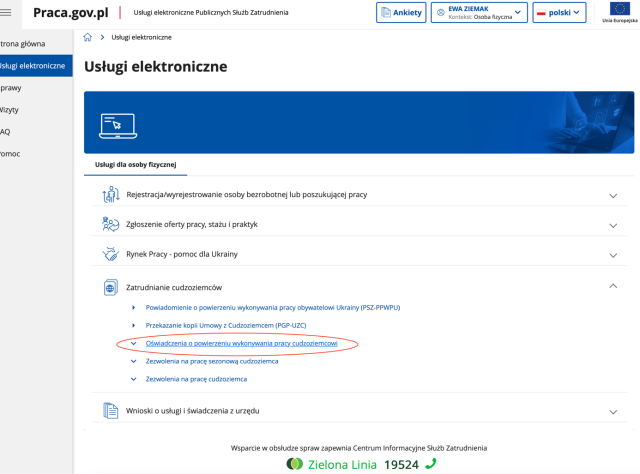Viewport: 640px width, 474px height.
Task: Open Wizyty in the left sidebar
Action: click(8, 109)
